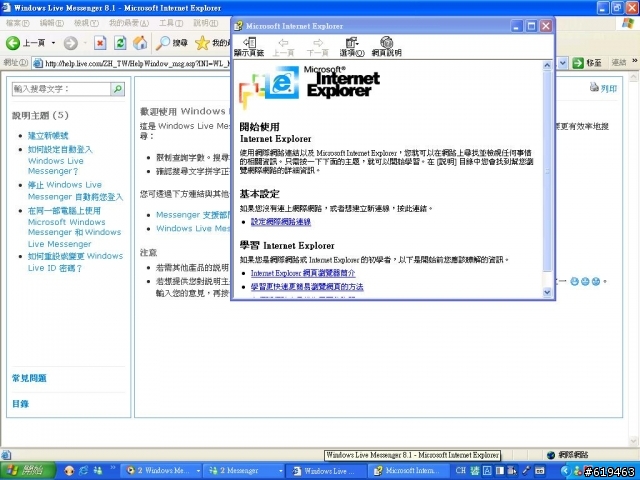Image resolution: width=640 pixels, height=480 pixels.
Task: Click the 上一頁 back arrow in help window
Action: pyautogui.click(x=283, y=47)
